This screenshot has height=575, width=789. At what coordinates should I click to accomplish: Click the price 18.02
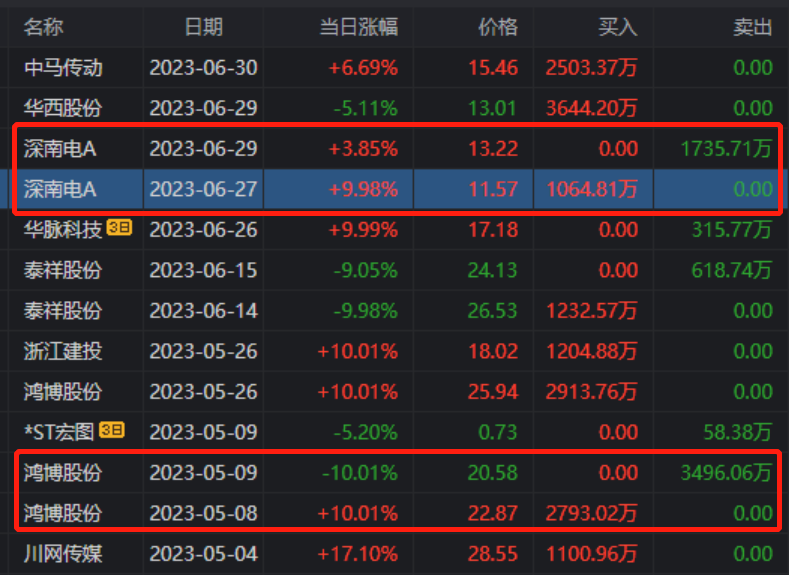tap(493, 351)
